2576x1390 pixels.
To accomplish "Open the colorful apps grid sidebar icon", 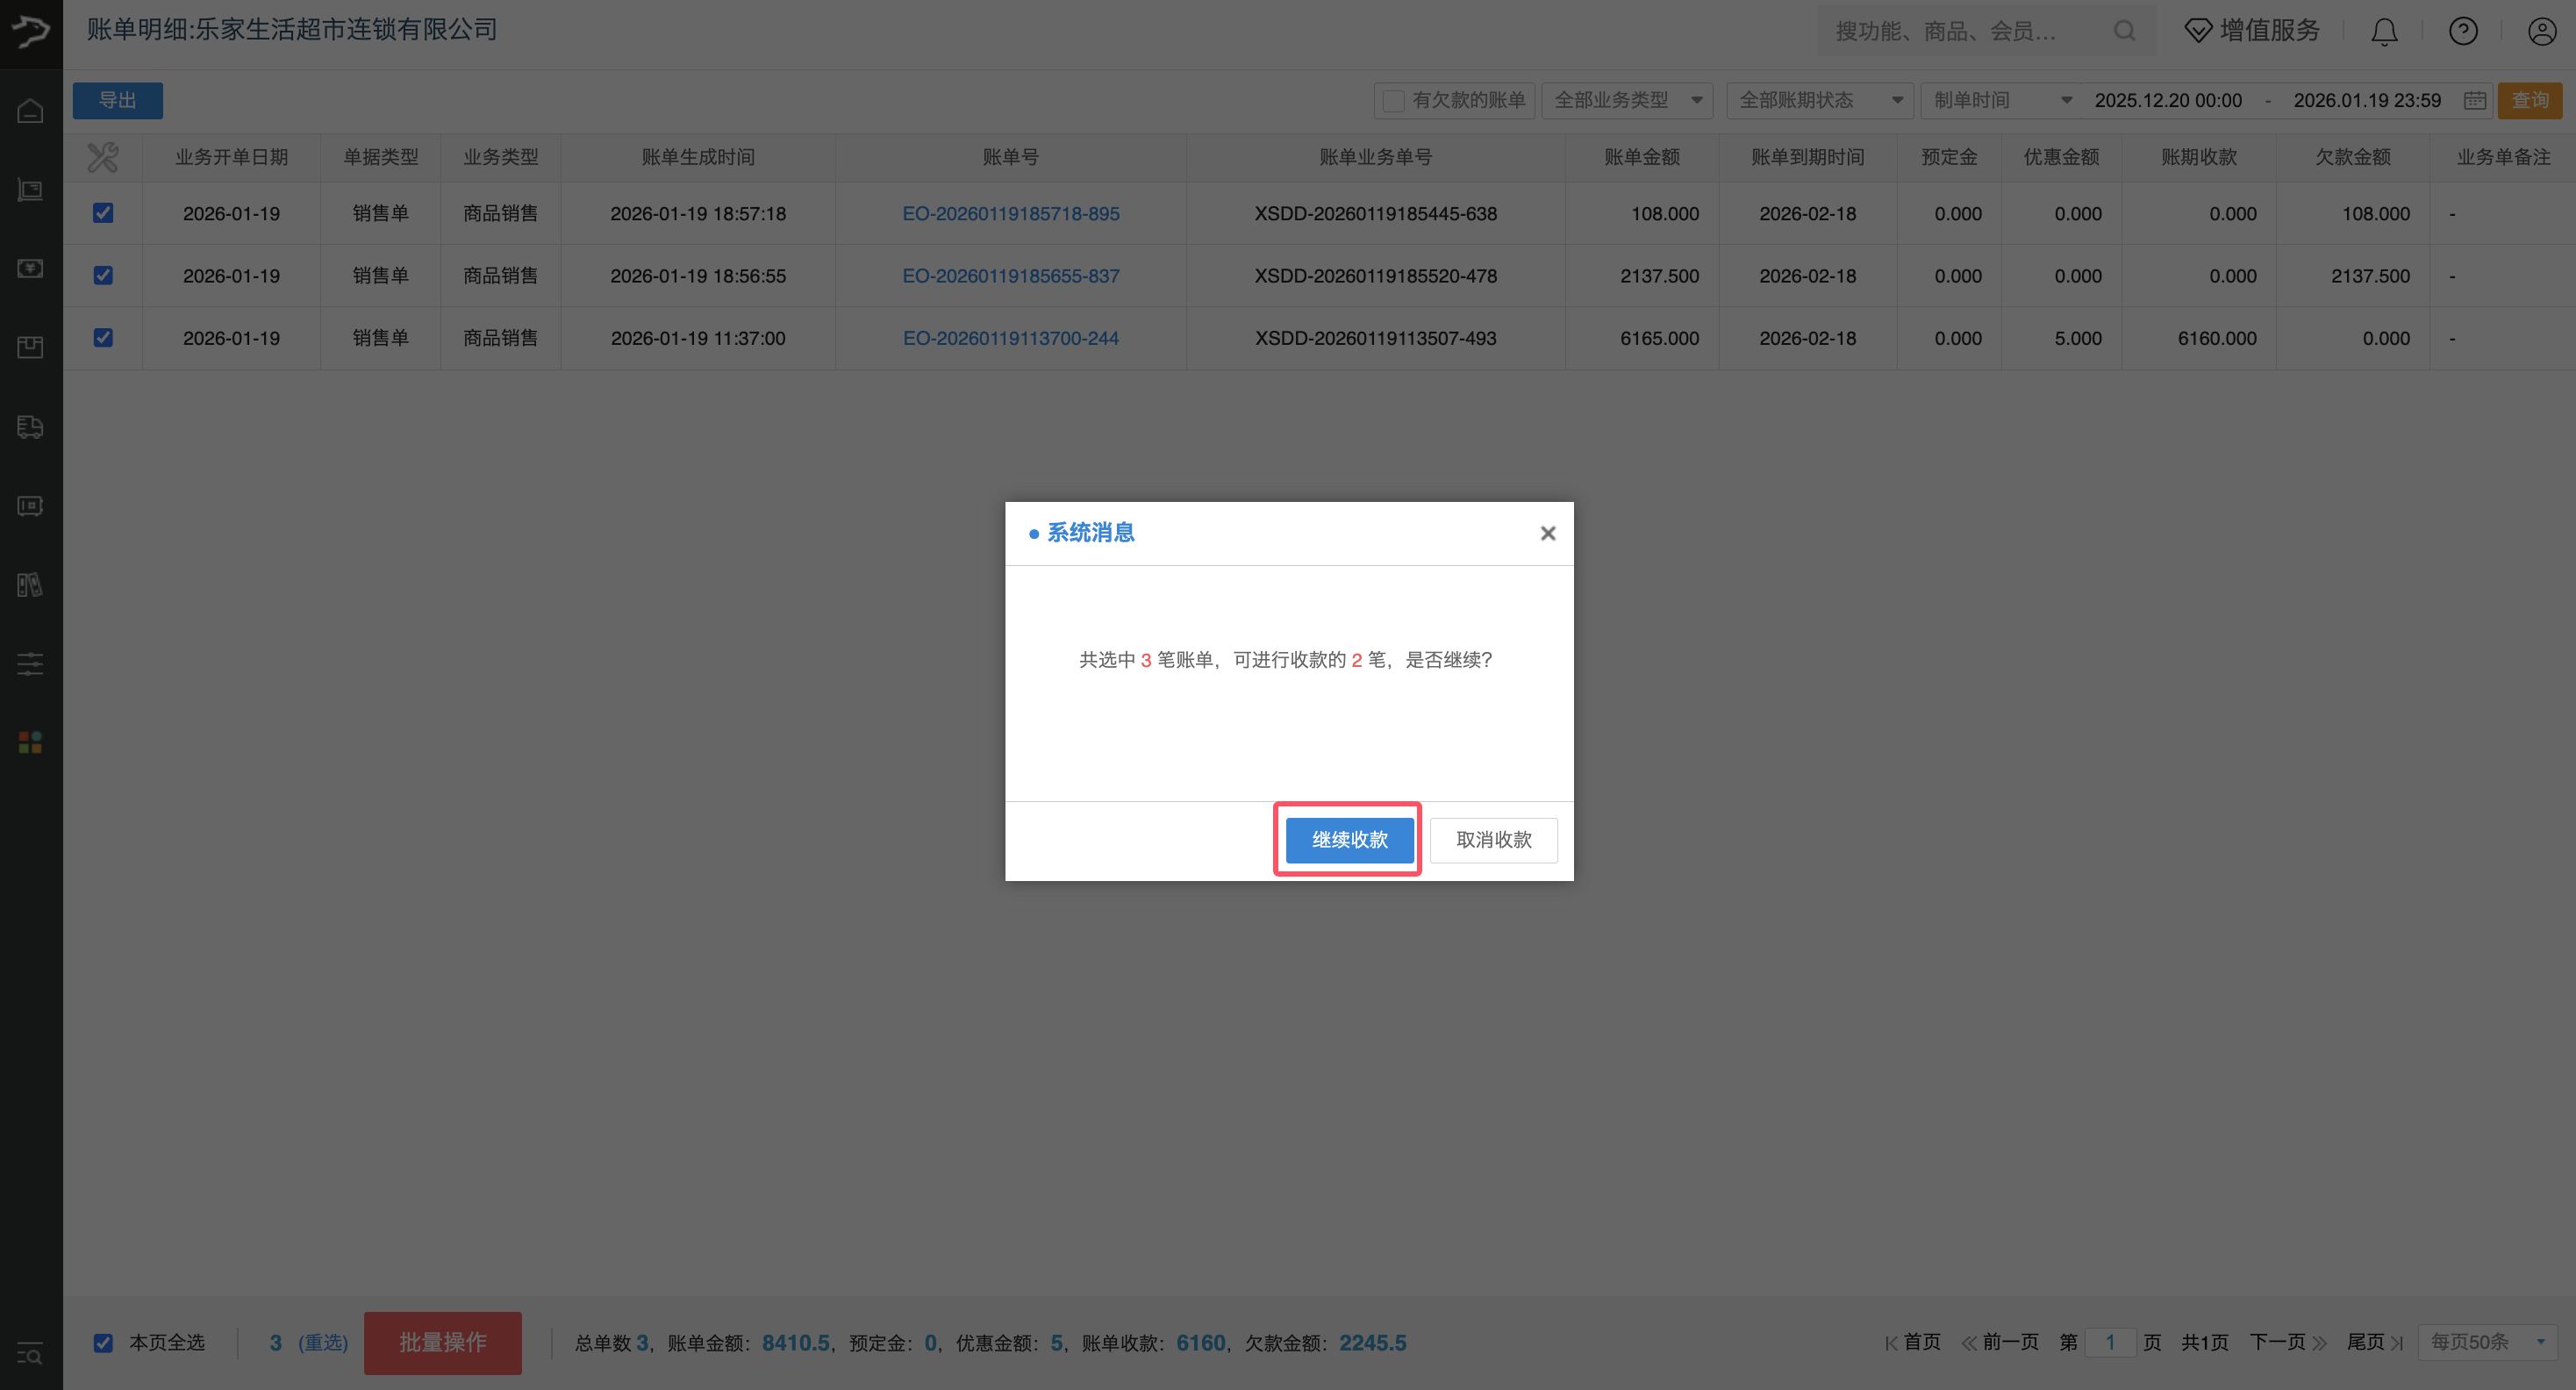I will 30,742.
